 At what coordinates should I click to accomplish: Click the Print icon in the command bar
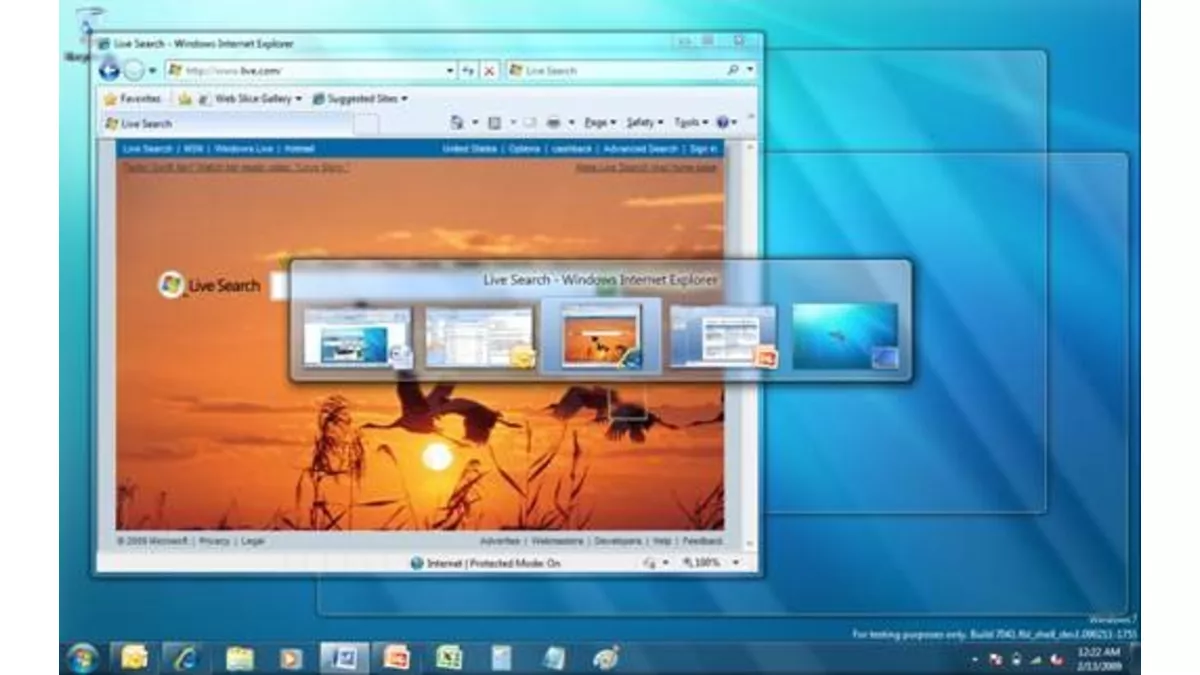[553, 123]
